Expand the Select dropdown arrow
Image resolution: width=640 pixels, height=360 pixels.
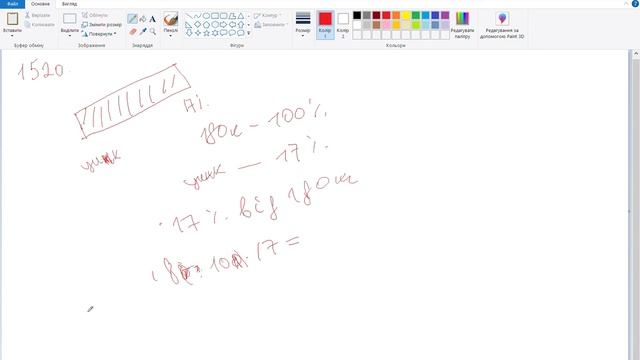tap(69, 36)
